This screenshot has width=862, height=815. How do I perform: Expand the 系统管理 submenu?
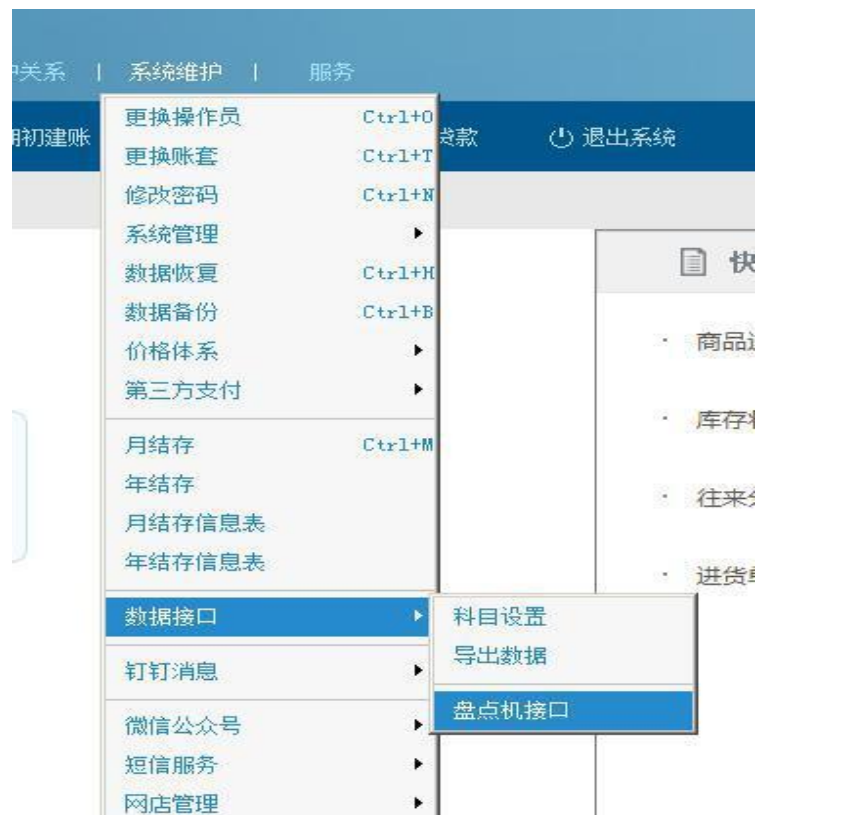click(171, 234)
